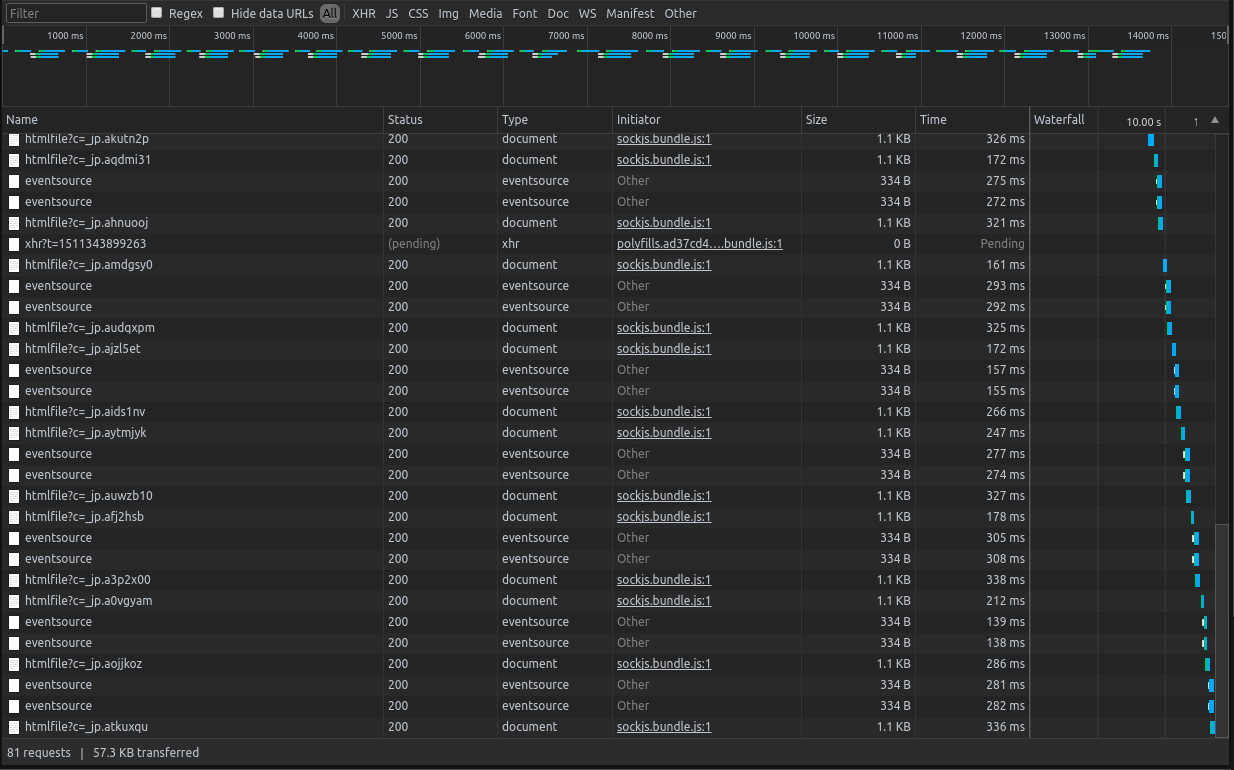
Task: Sort requests by the Size column header
Action: point(816,119)
